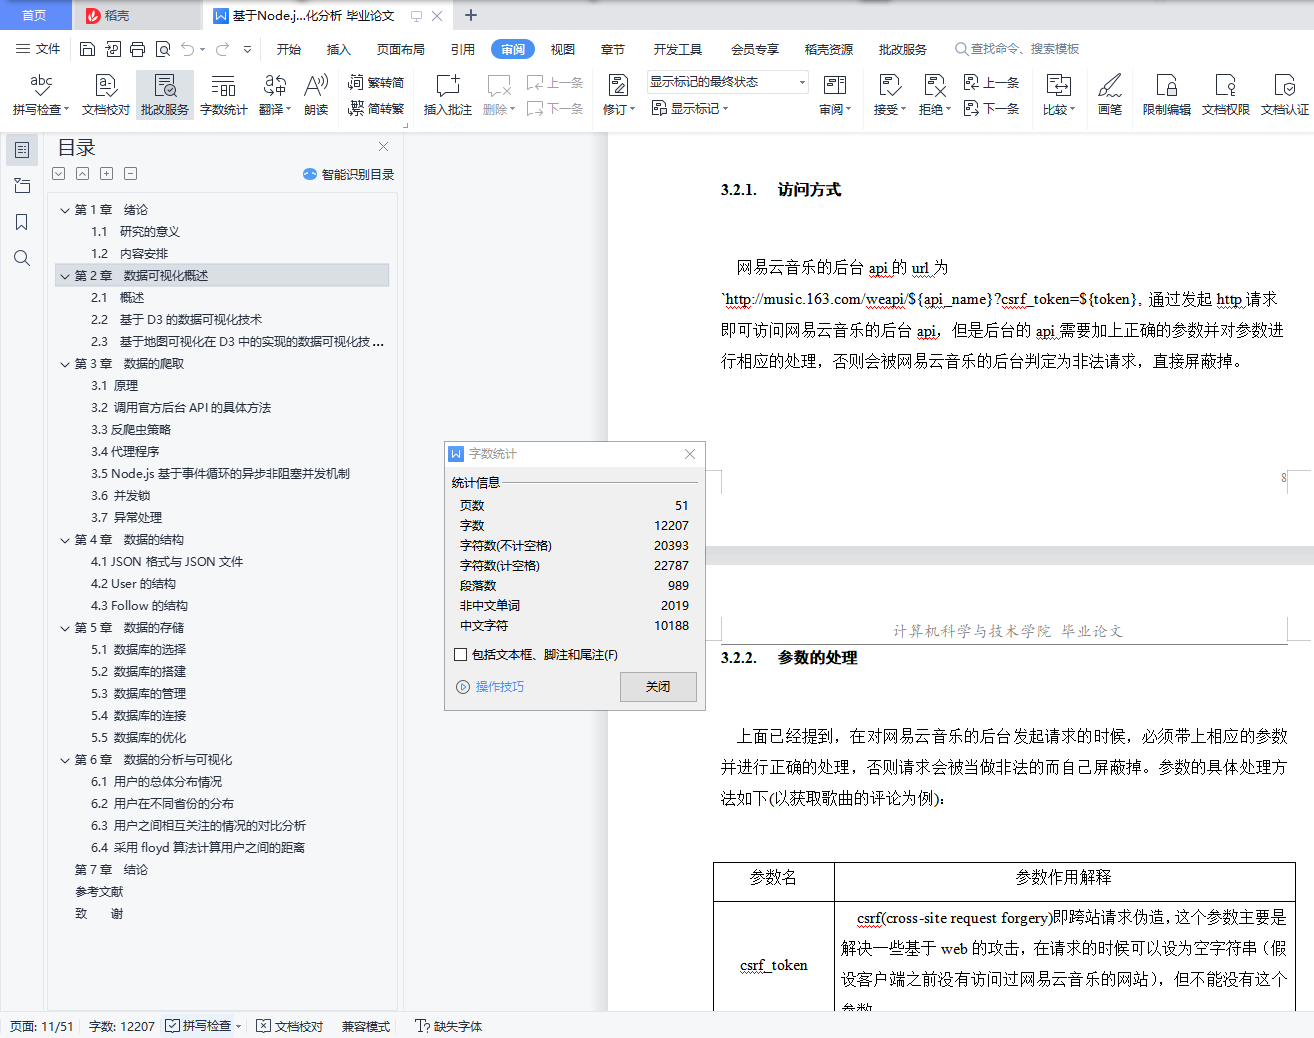Go to next revision with 下一条
1314x1038 pixels.
click(x=992, y=108)
